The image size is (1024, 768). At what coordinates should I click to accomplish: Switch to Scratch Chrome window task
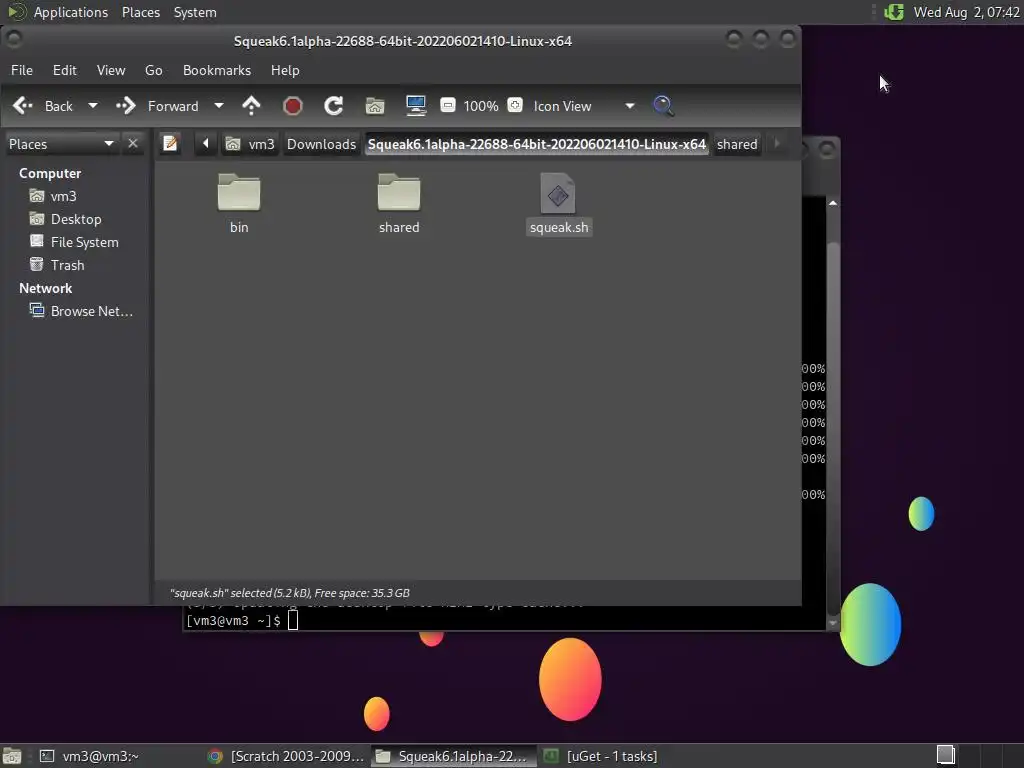(286, 756)
